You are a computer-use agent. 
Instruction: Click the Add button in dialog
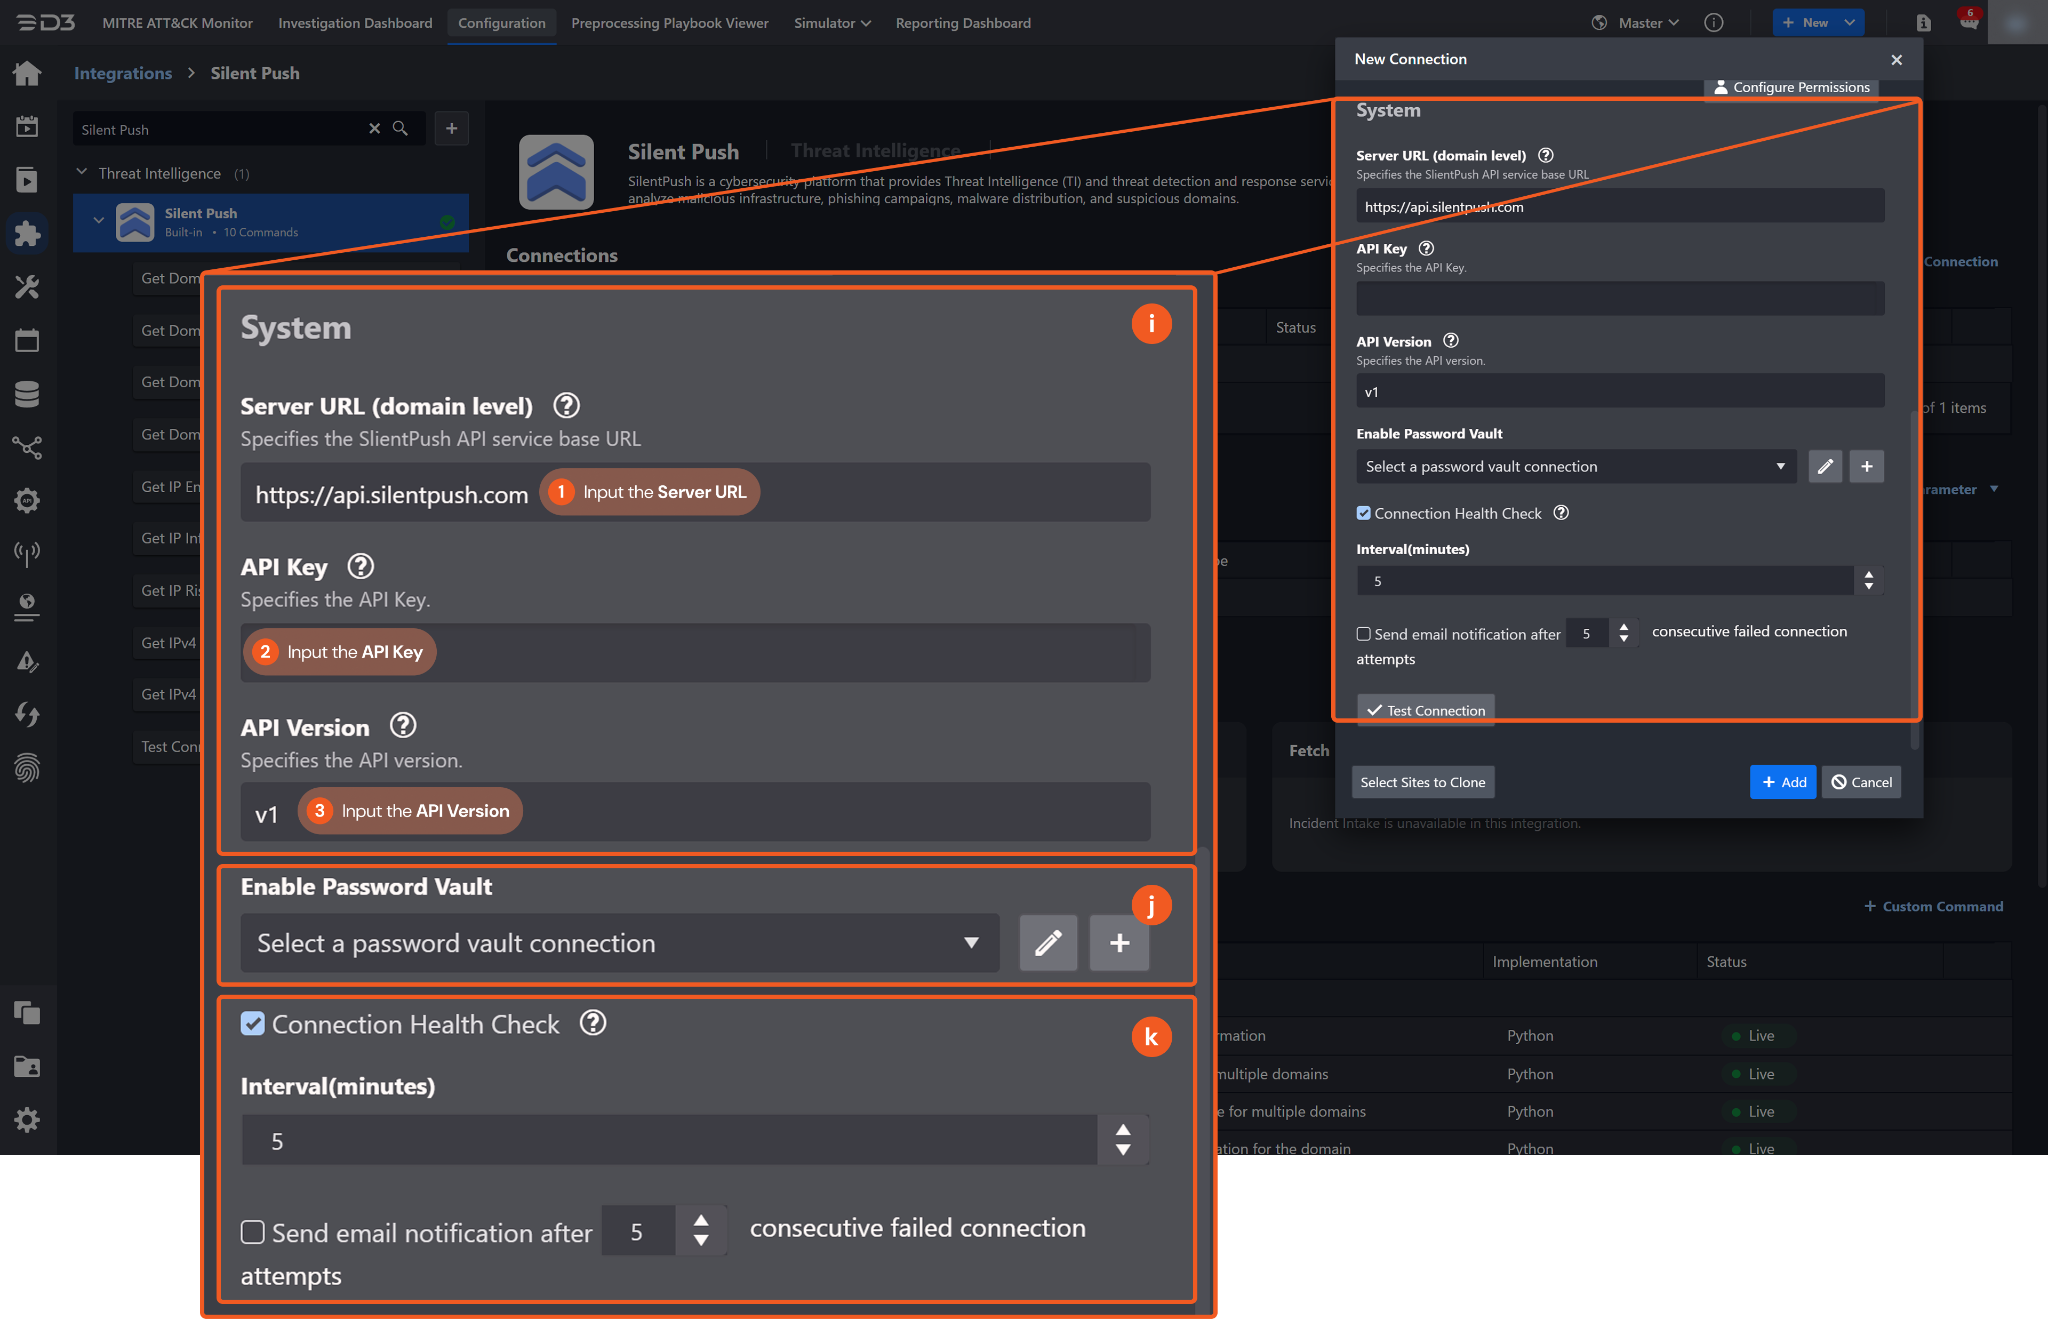coord(1782,782)
